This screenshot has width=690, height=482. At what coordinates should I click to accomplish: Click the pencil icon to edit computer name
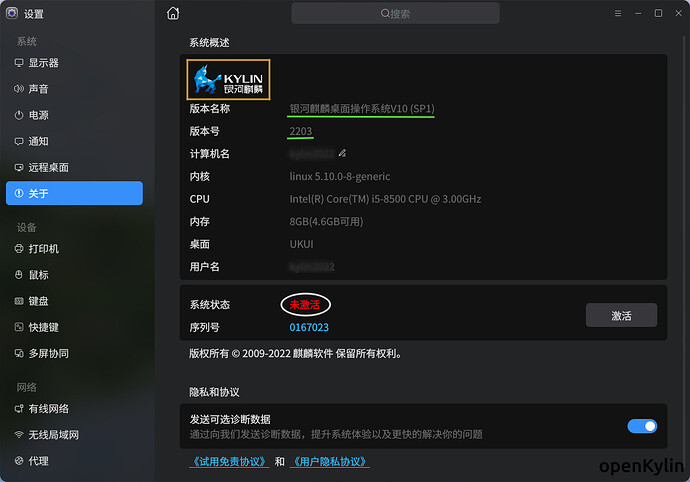(x=342, y=153)
